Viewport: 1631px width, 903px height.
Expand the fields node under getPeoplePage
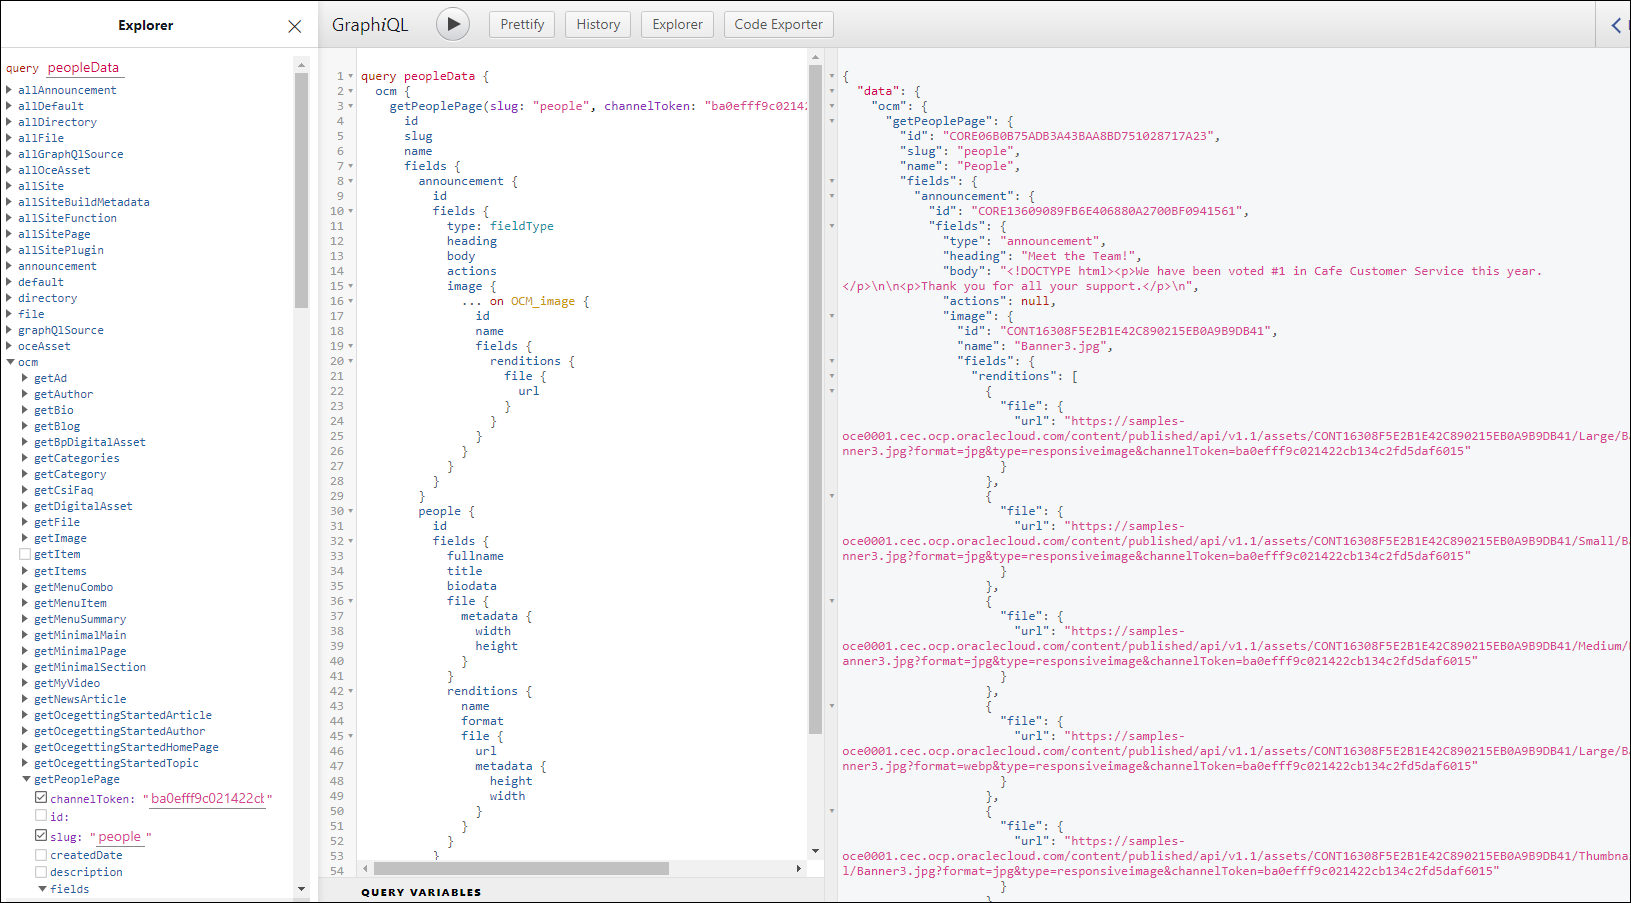43,888
